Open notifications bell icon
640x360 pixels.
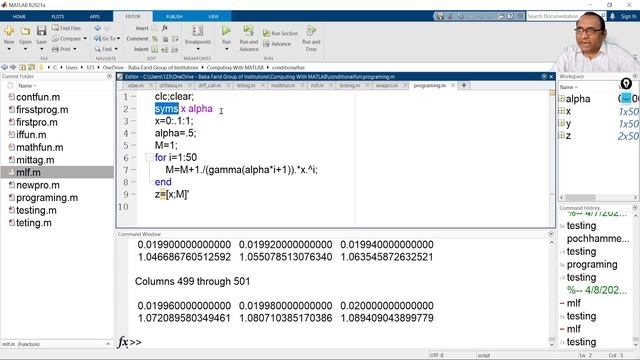click(613, 16)
